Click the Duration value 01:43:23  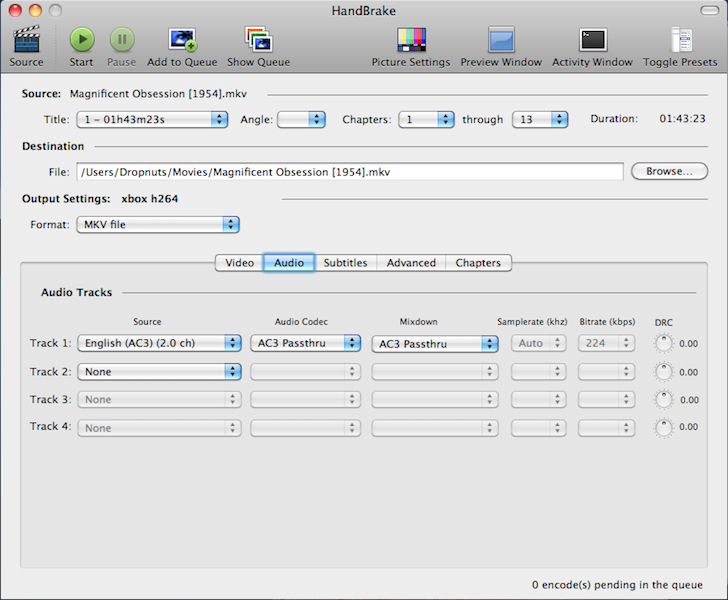click(x=682, y=119)
